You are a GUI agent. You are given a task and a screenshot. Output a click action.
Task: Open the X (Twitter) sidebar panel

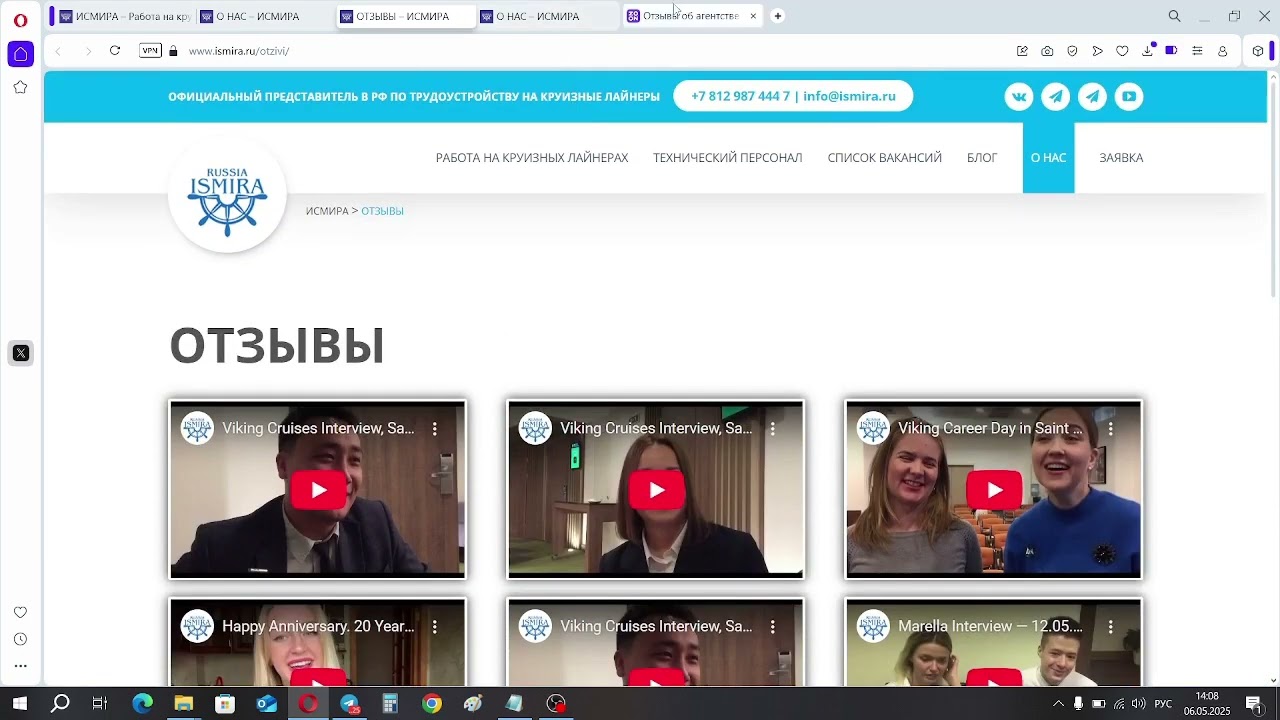(x=20, y=353)
